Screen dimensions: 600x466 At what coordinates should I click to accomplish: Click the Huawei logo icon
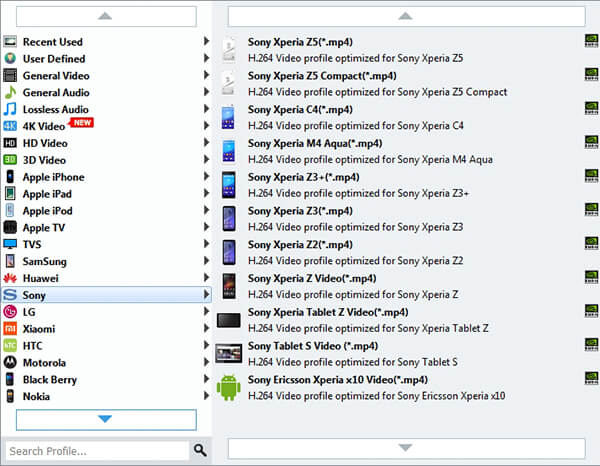[11, 278]
